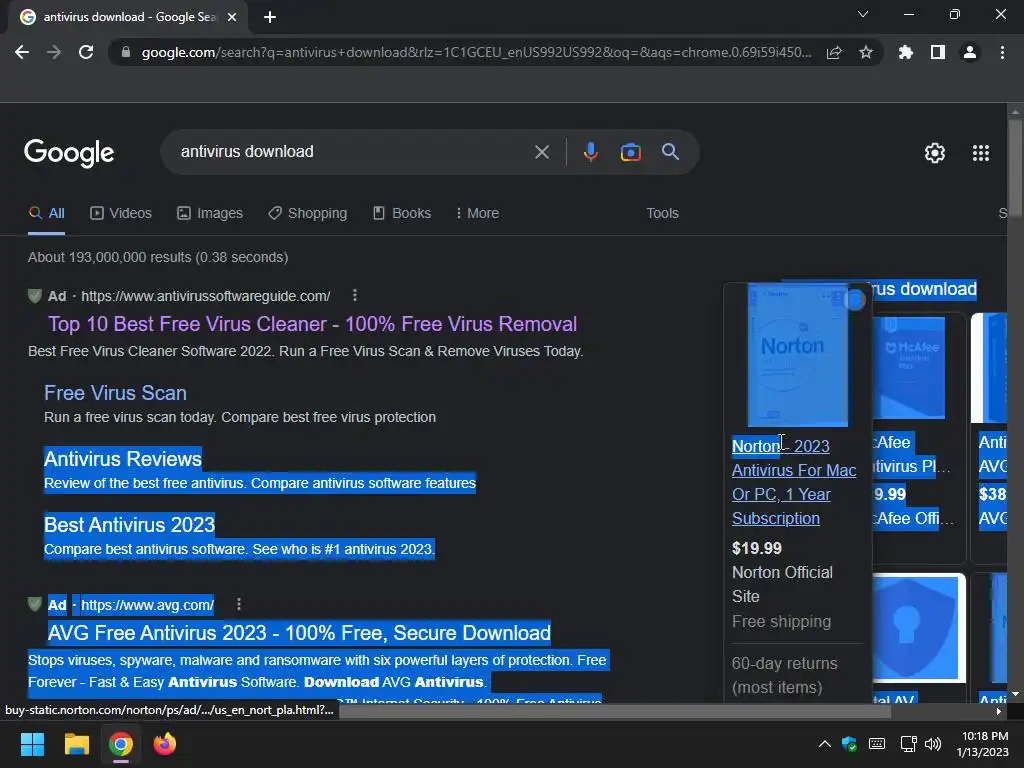Switch to the Books tab
Viewport: 1024px width, 768px height.
click(x=402, y=214)
